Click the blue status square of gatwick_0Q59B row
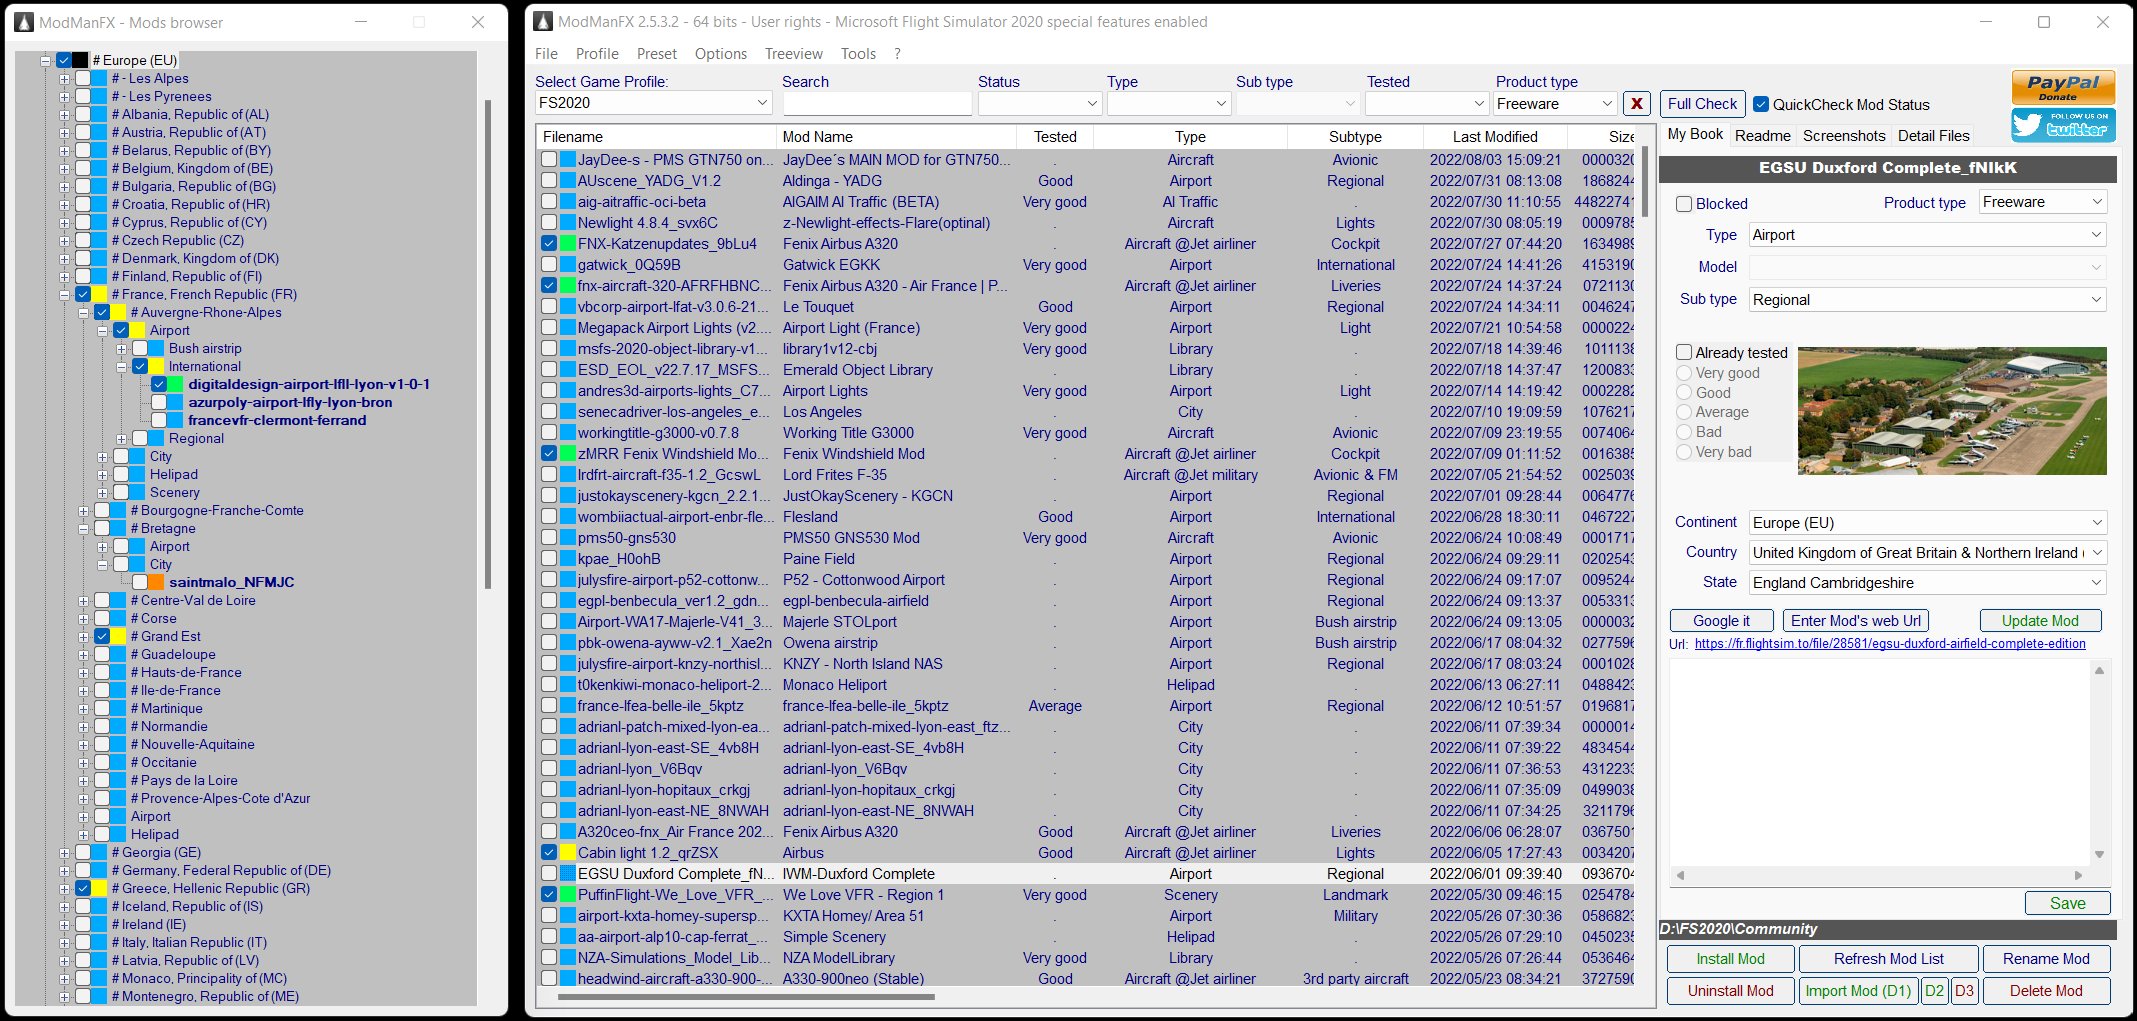Image resolution: width=2137 pixels, height=1021 pixels. (x=567, y=264)
